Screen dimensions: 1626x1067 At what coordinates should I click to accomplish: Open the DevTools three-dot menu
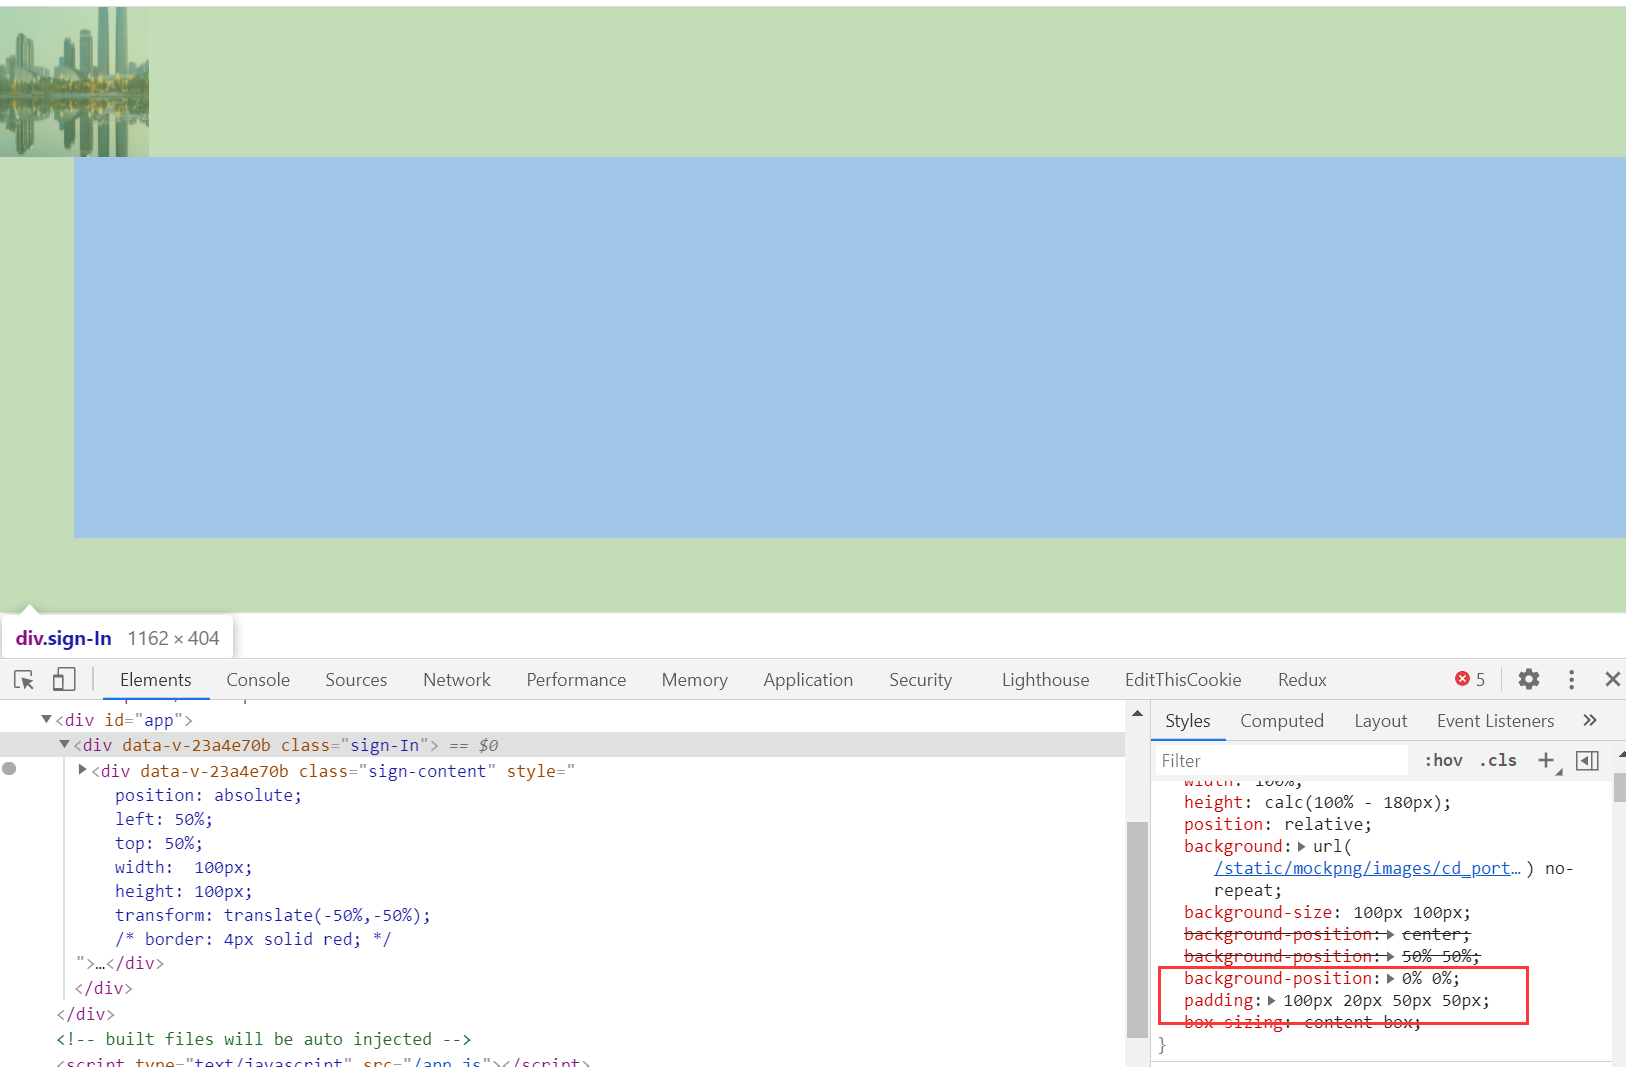[1571, 680]
